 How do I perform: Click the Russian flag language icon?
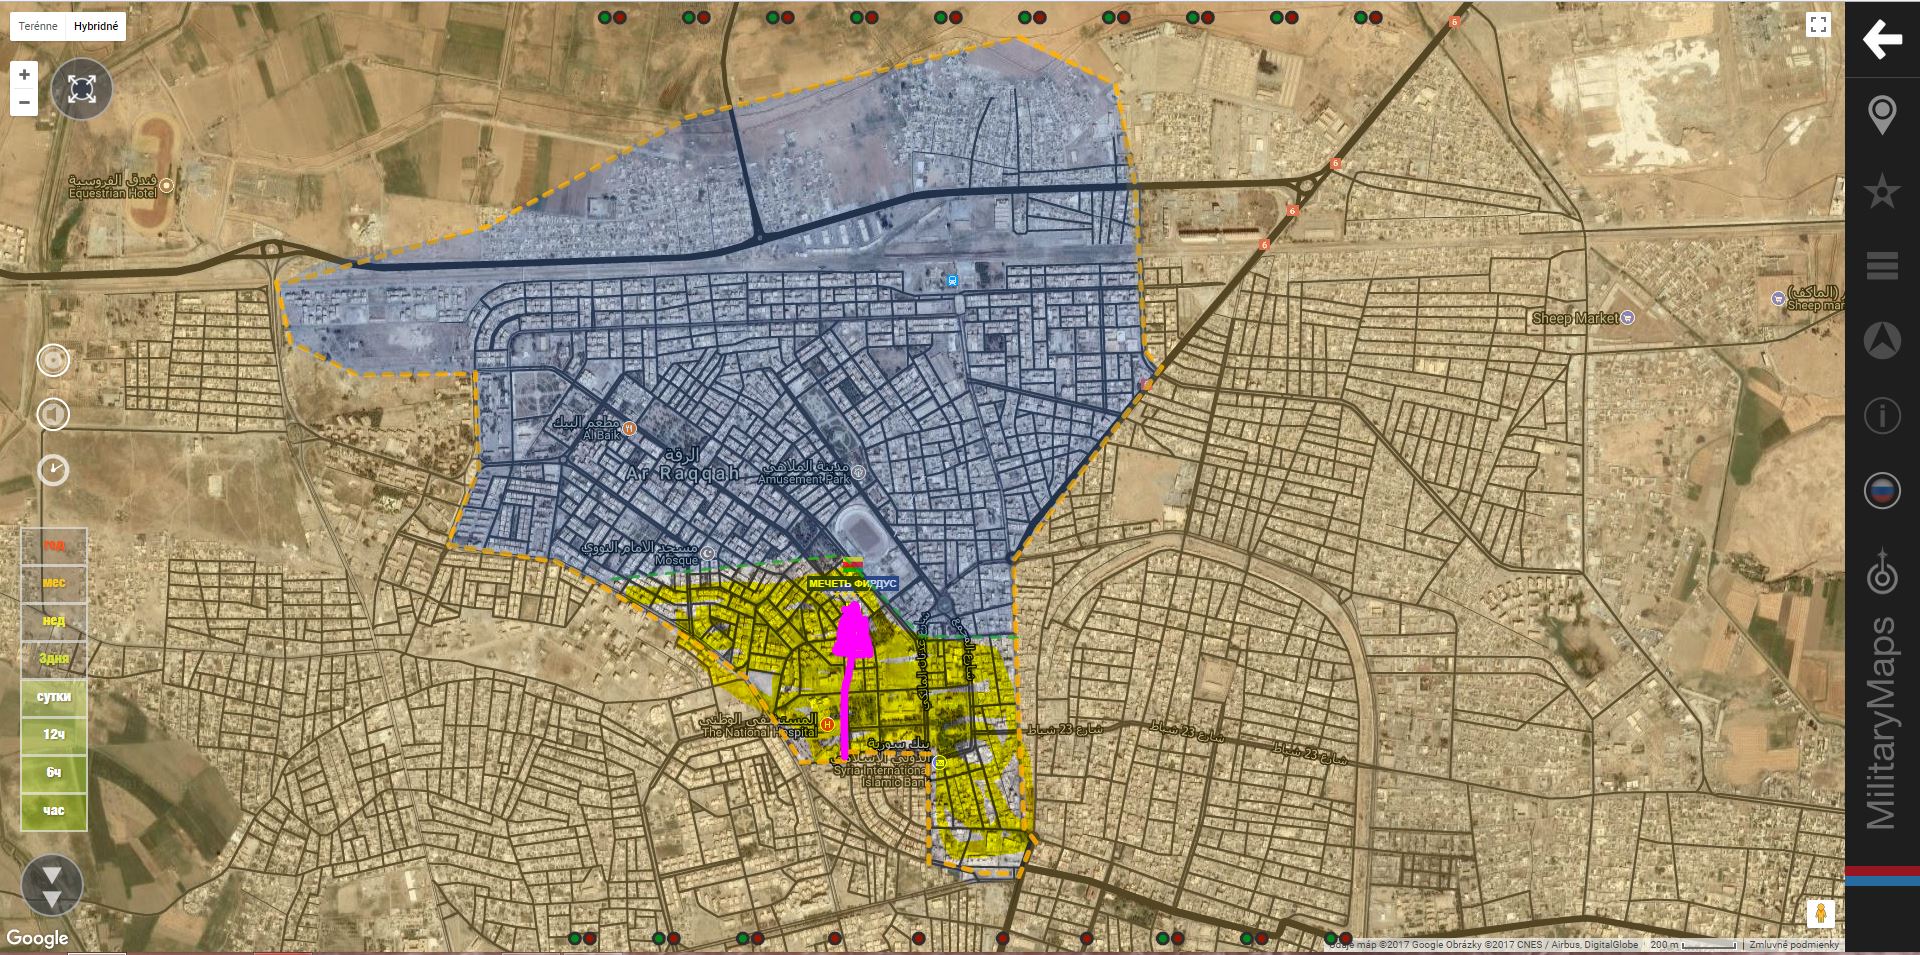1881,491
